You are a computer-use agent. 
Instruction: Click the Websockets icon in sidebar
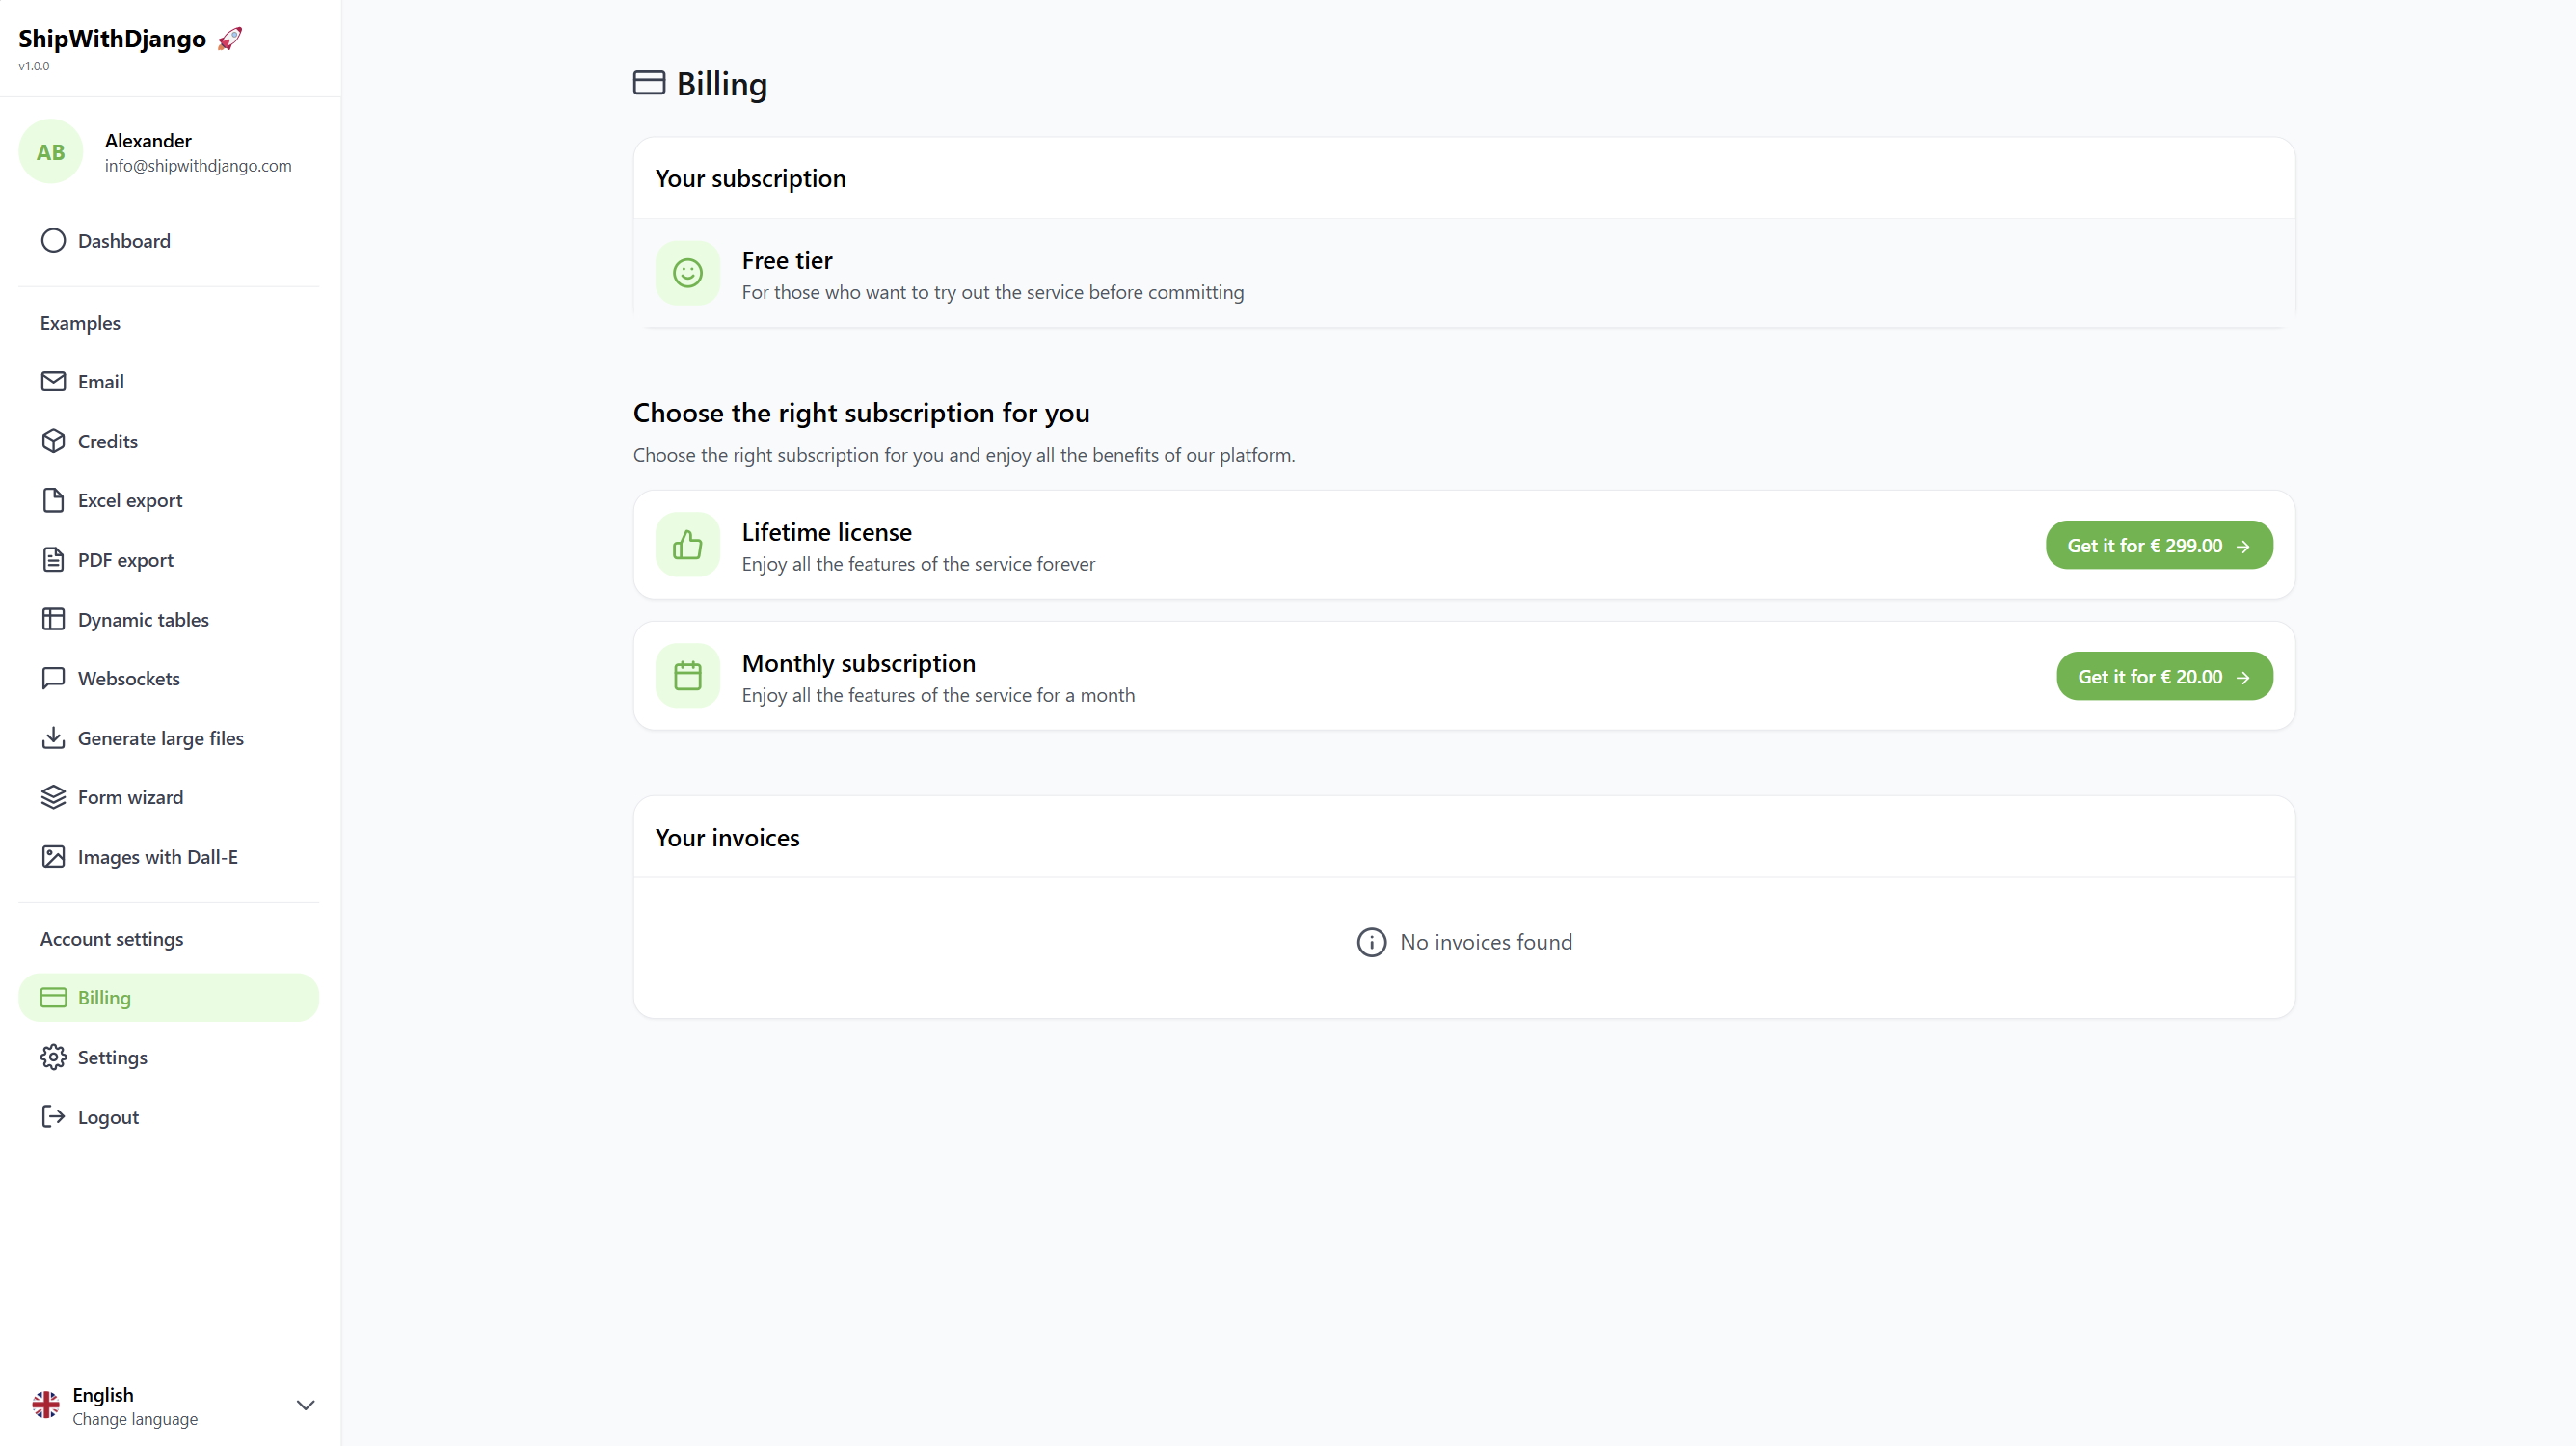(53, 678)
